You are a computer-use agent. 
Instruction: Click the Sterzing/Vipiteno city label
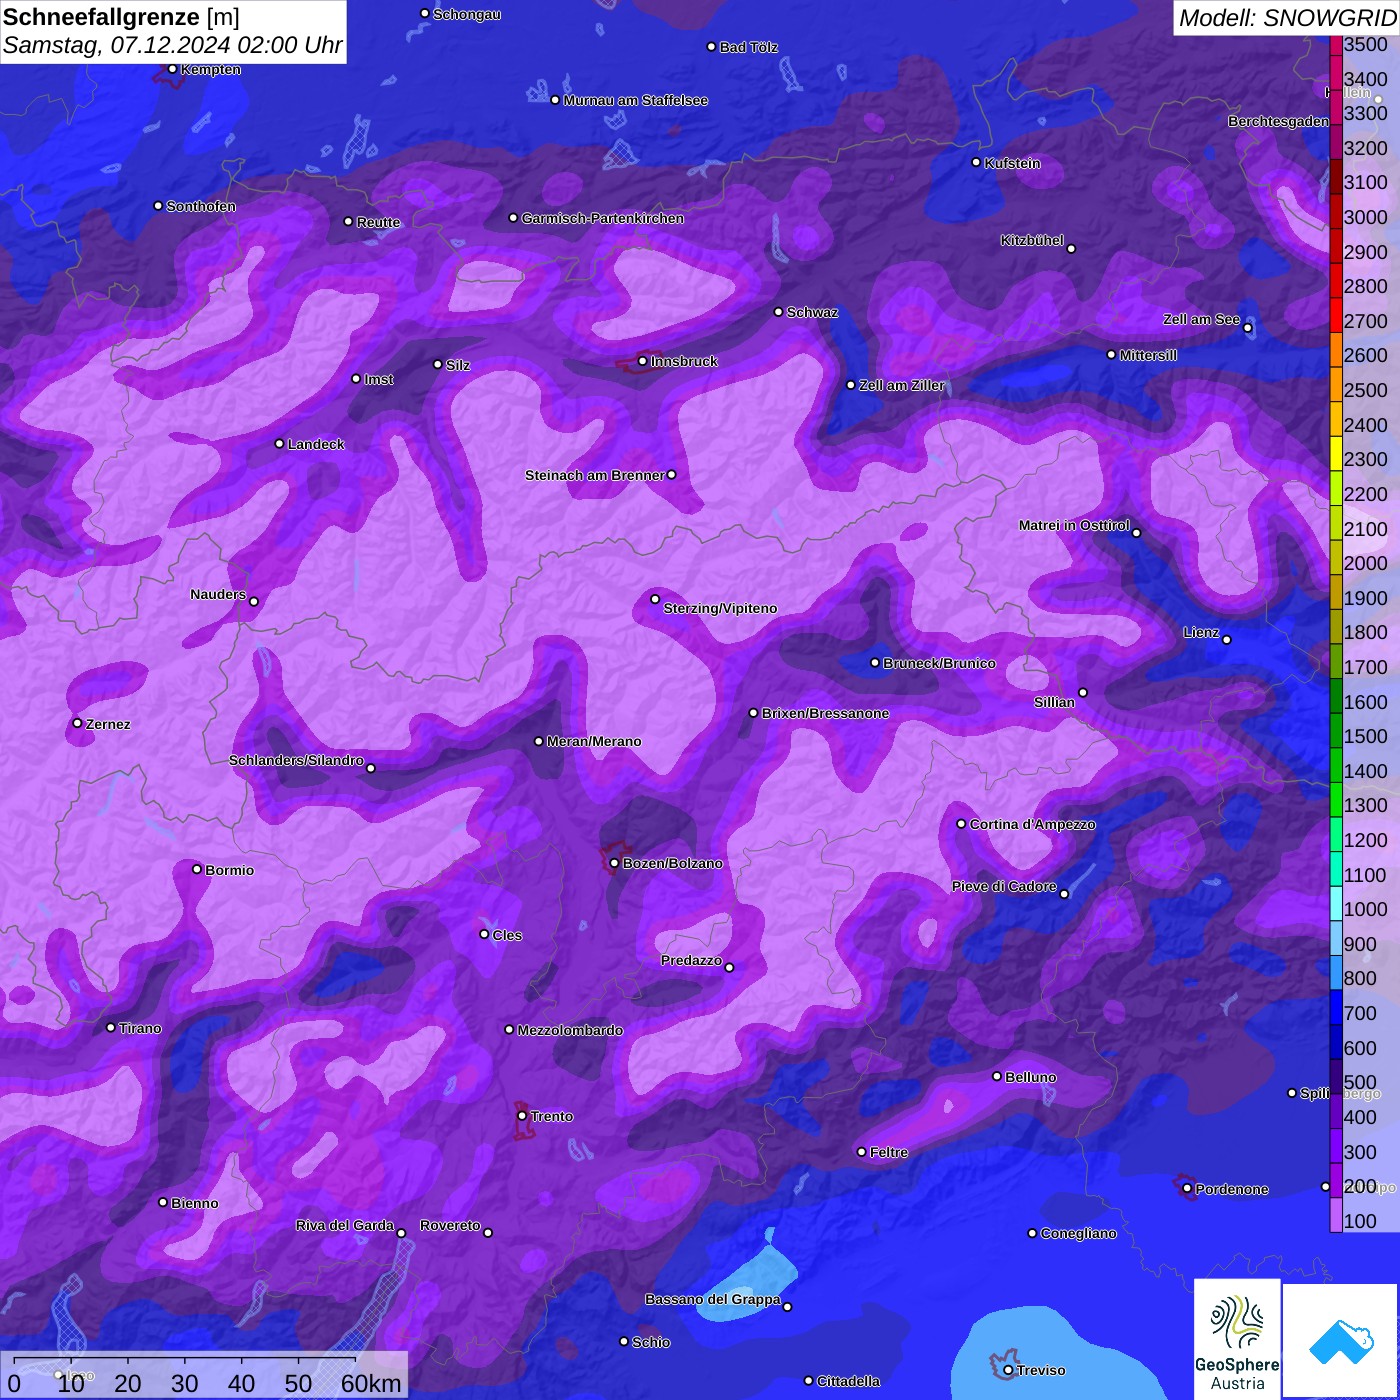point(720,608)
